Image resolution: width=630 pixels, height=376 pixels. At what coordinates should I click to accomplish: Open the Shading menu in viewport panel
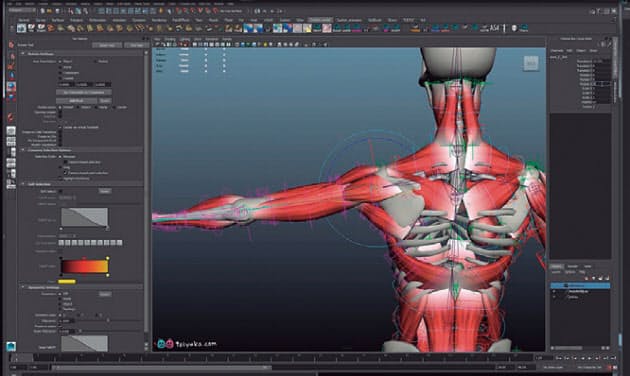click(x=170, y=39)
